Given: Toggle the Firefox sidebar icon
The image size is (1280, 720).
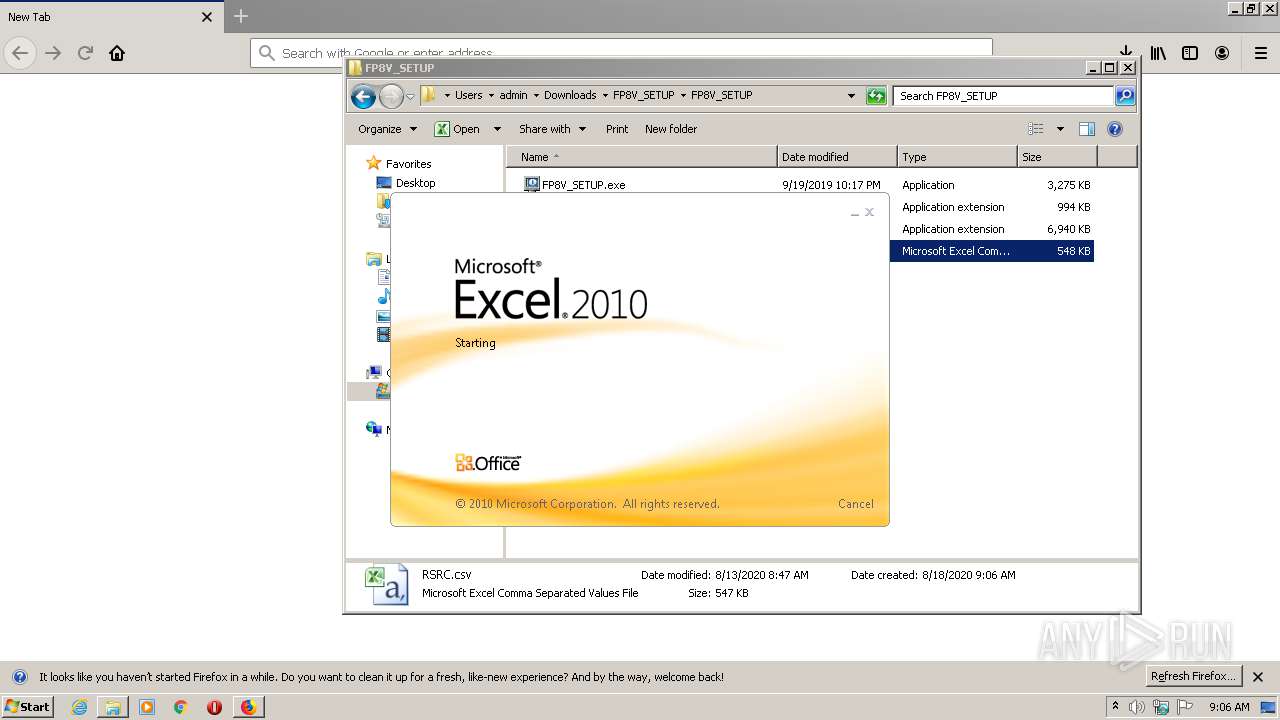Looking at the screenshot, I should pos(1190,53).
